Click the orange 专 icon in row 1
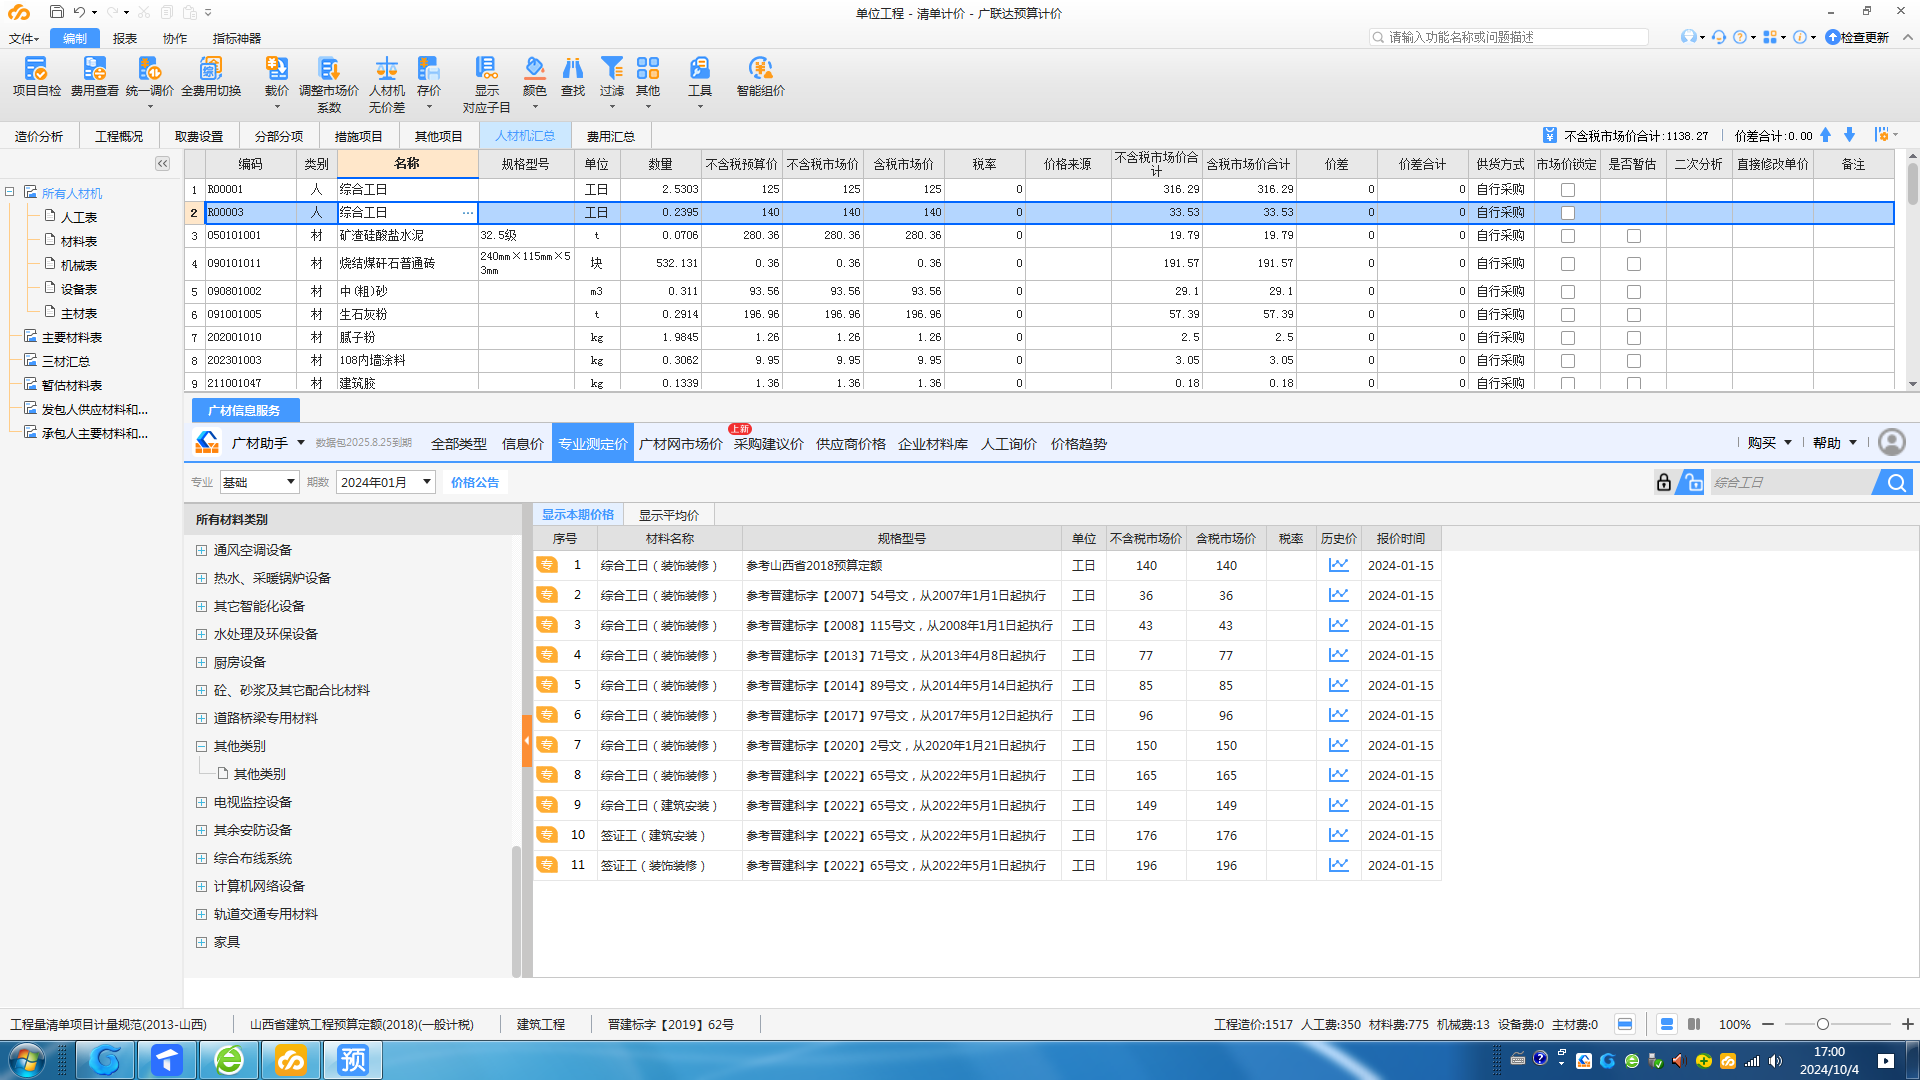The height and width of the screenshot is (1080, 1920). click(547, 565)
